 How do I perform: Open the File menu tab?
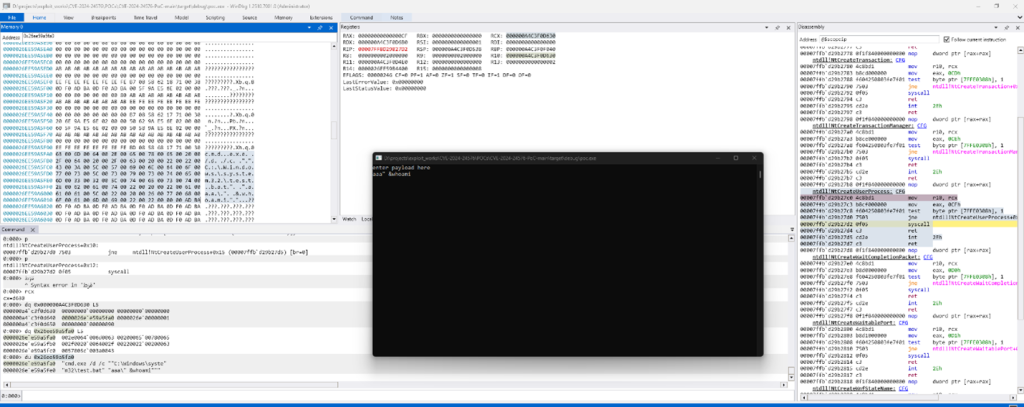12,18
